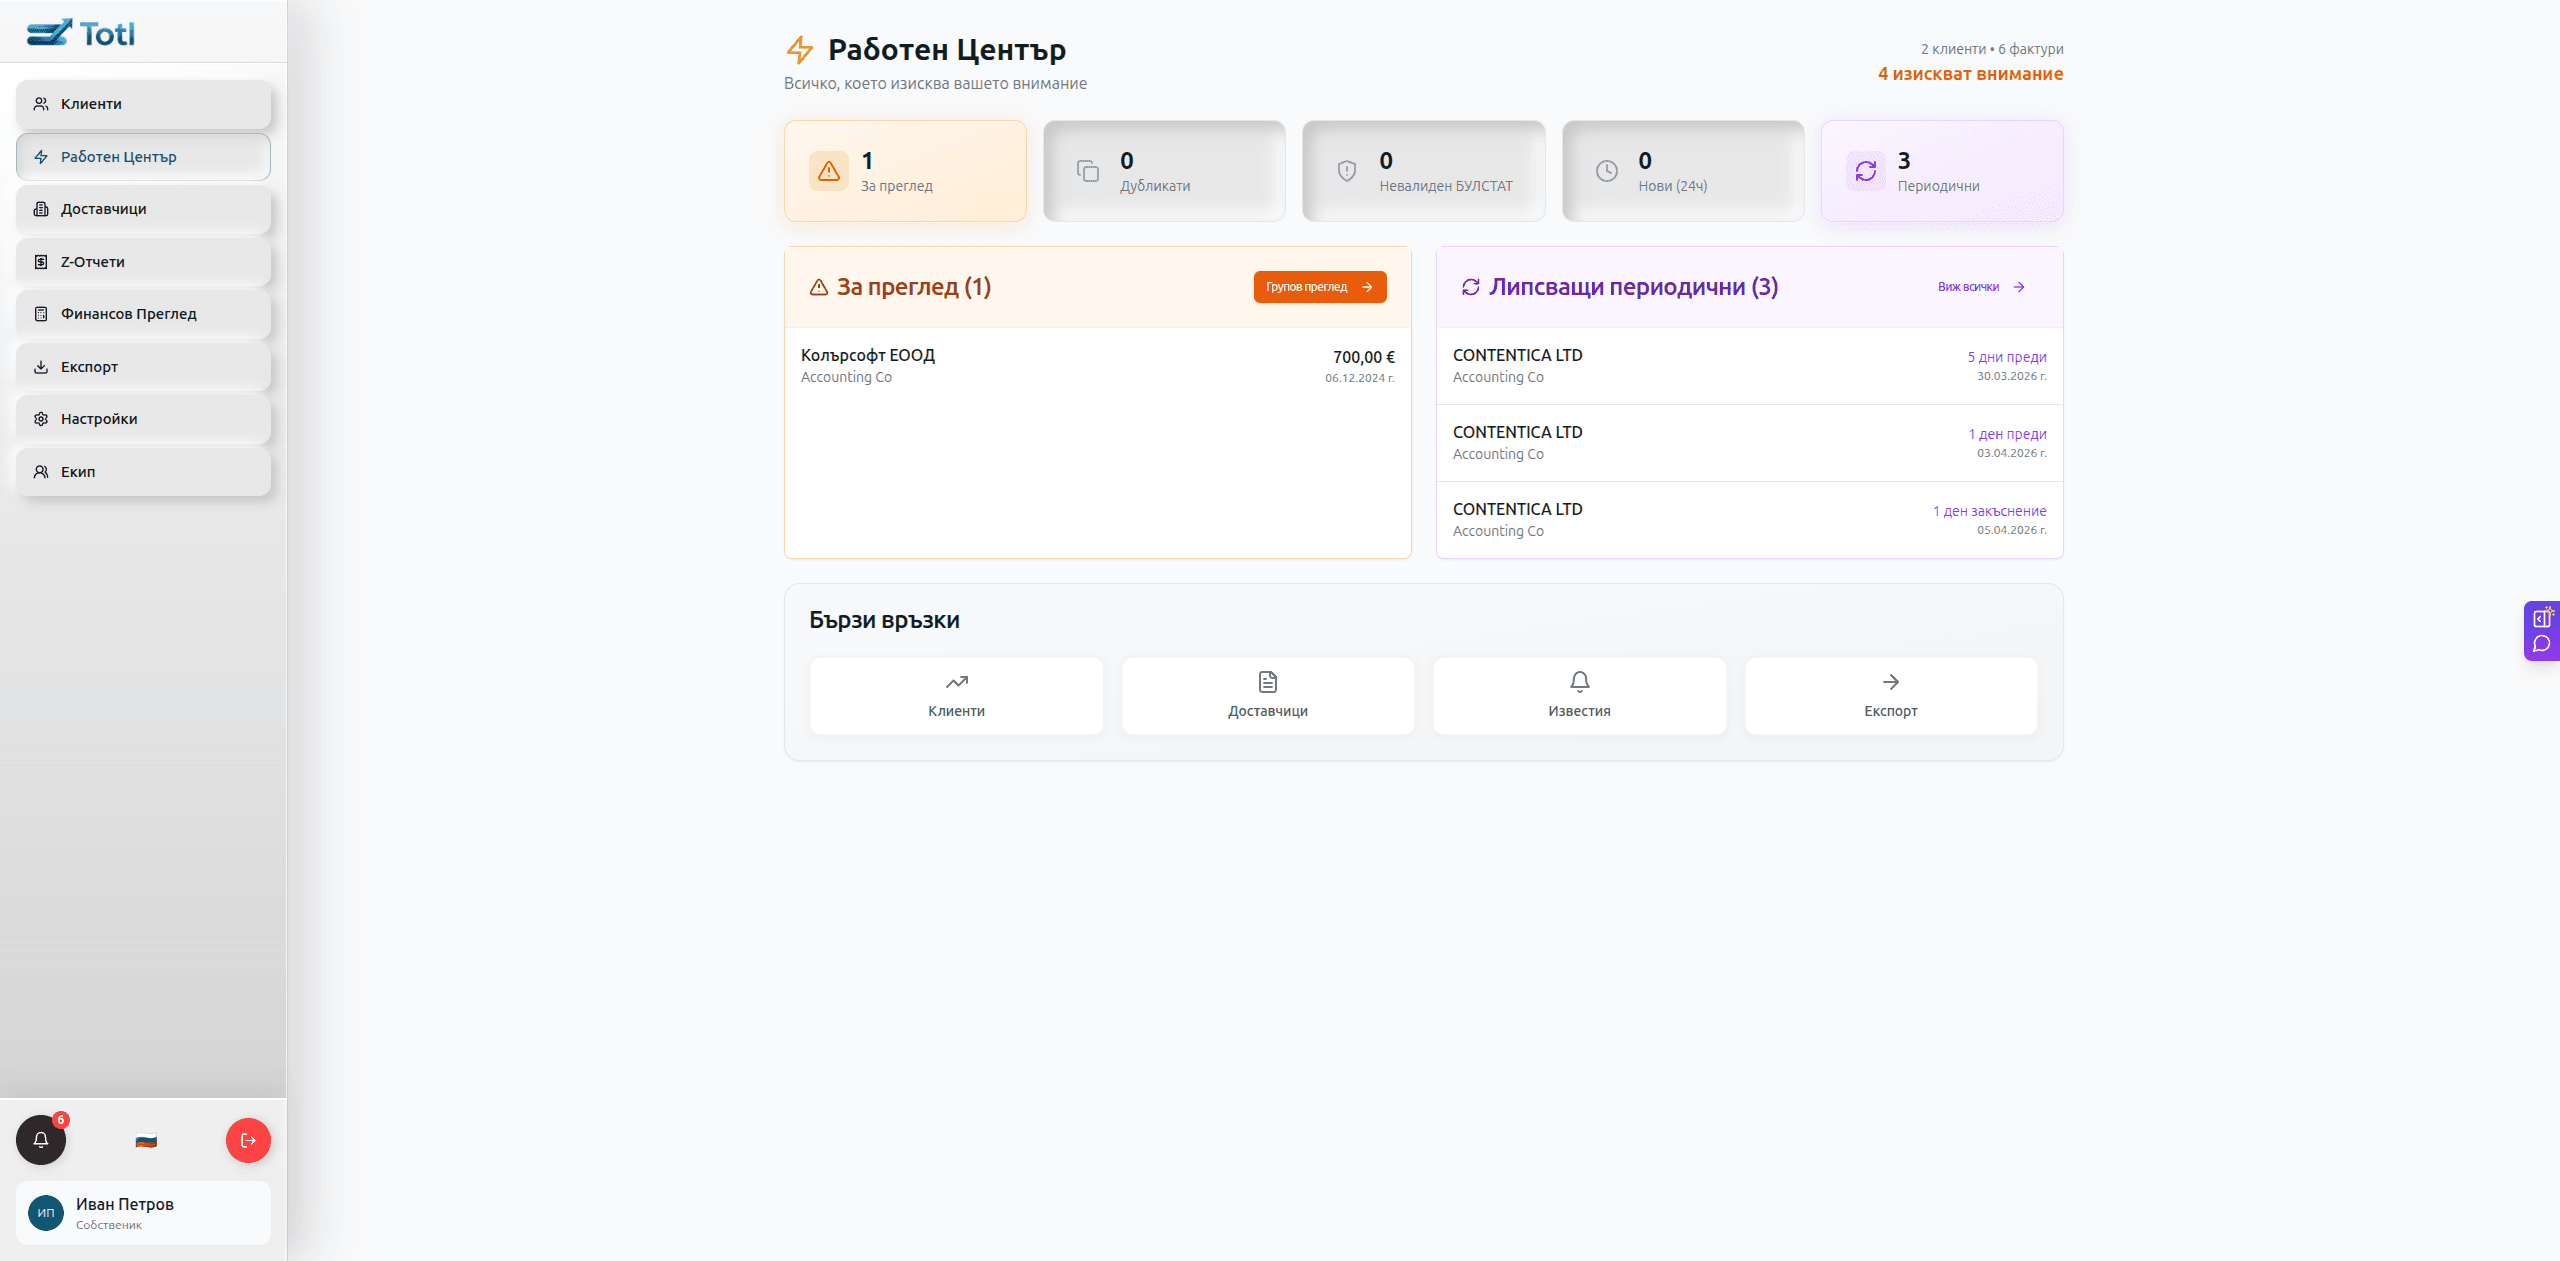Click the copy icon on Дубликати card
2560x1261 pixels.
[x=1088, y=171]
